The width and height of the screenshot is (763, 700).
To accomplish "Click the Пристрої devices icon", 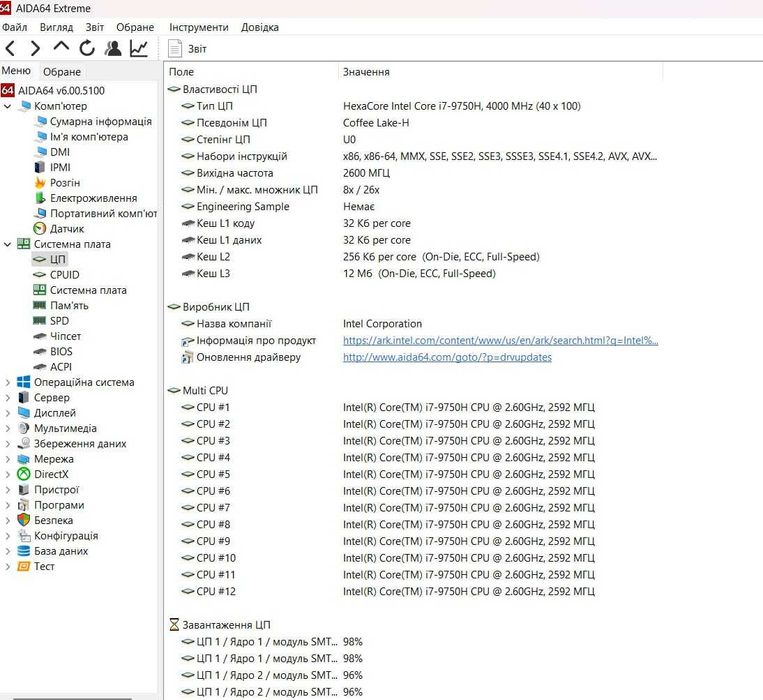I will (23, 490).
